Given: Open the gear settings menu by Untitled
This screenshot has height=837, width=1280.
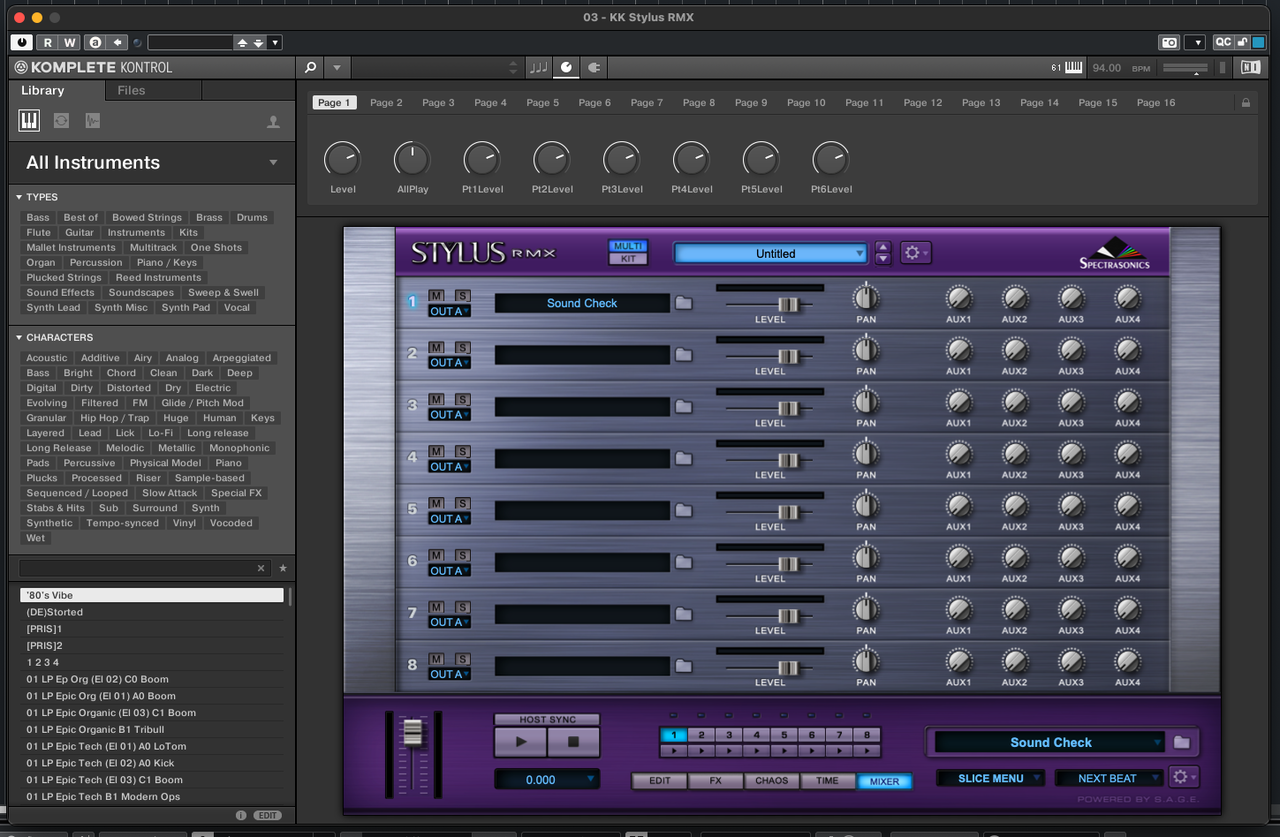Looking at the screenshot, I should (x=915, y=253).
